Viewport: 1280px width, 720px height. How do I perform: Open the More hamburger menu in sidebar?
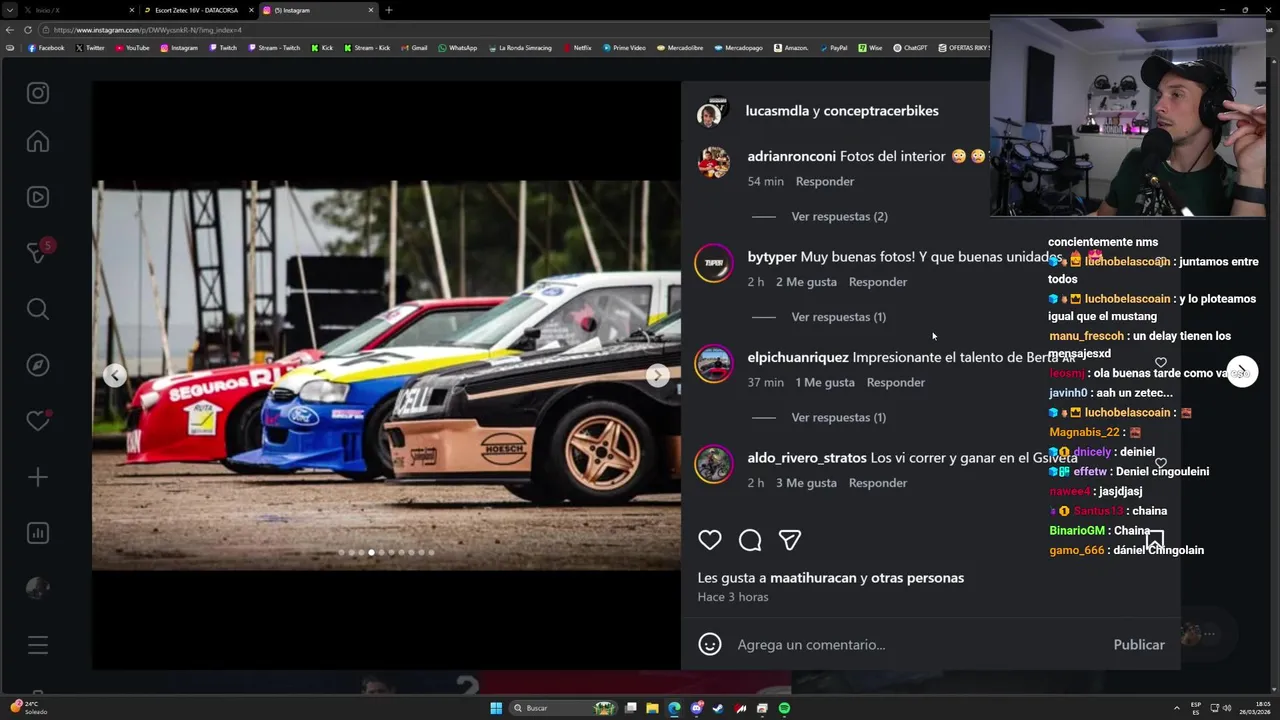pyautogui.click(x=38, y=646)
